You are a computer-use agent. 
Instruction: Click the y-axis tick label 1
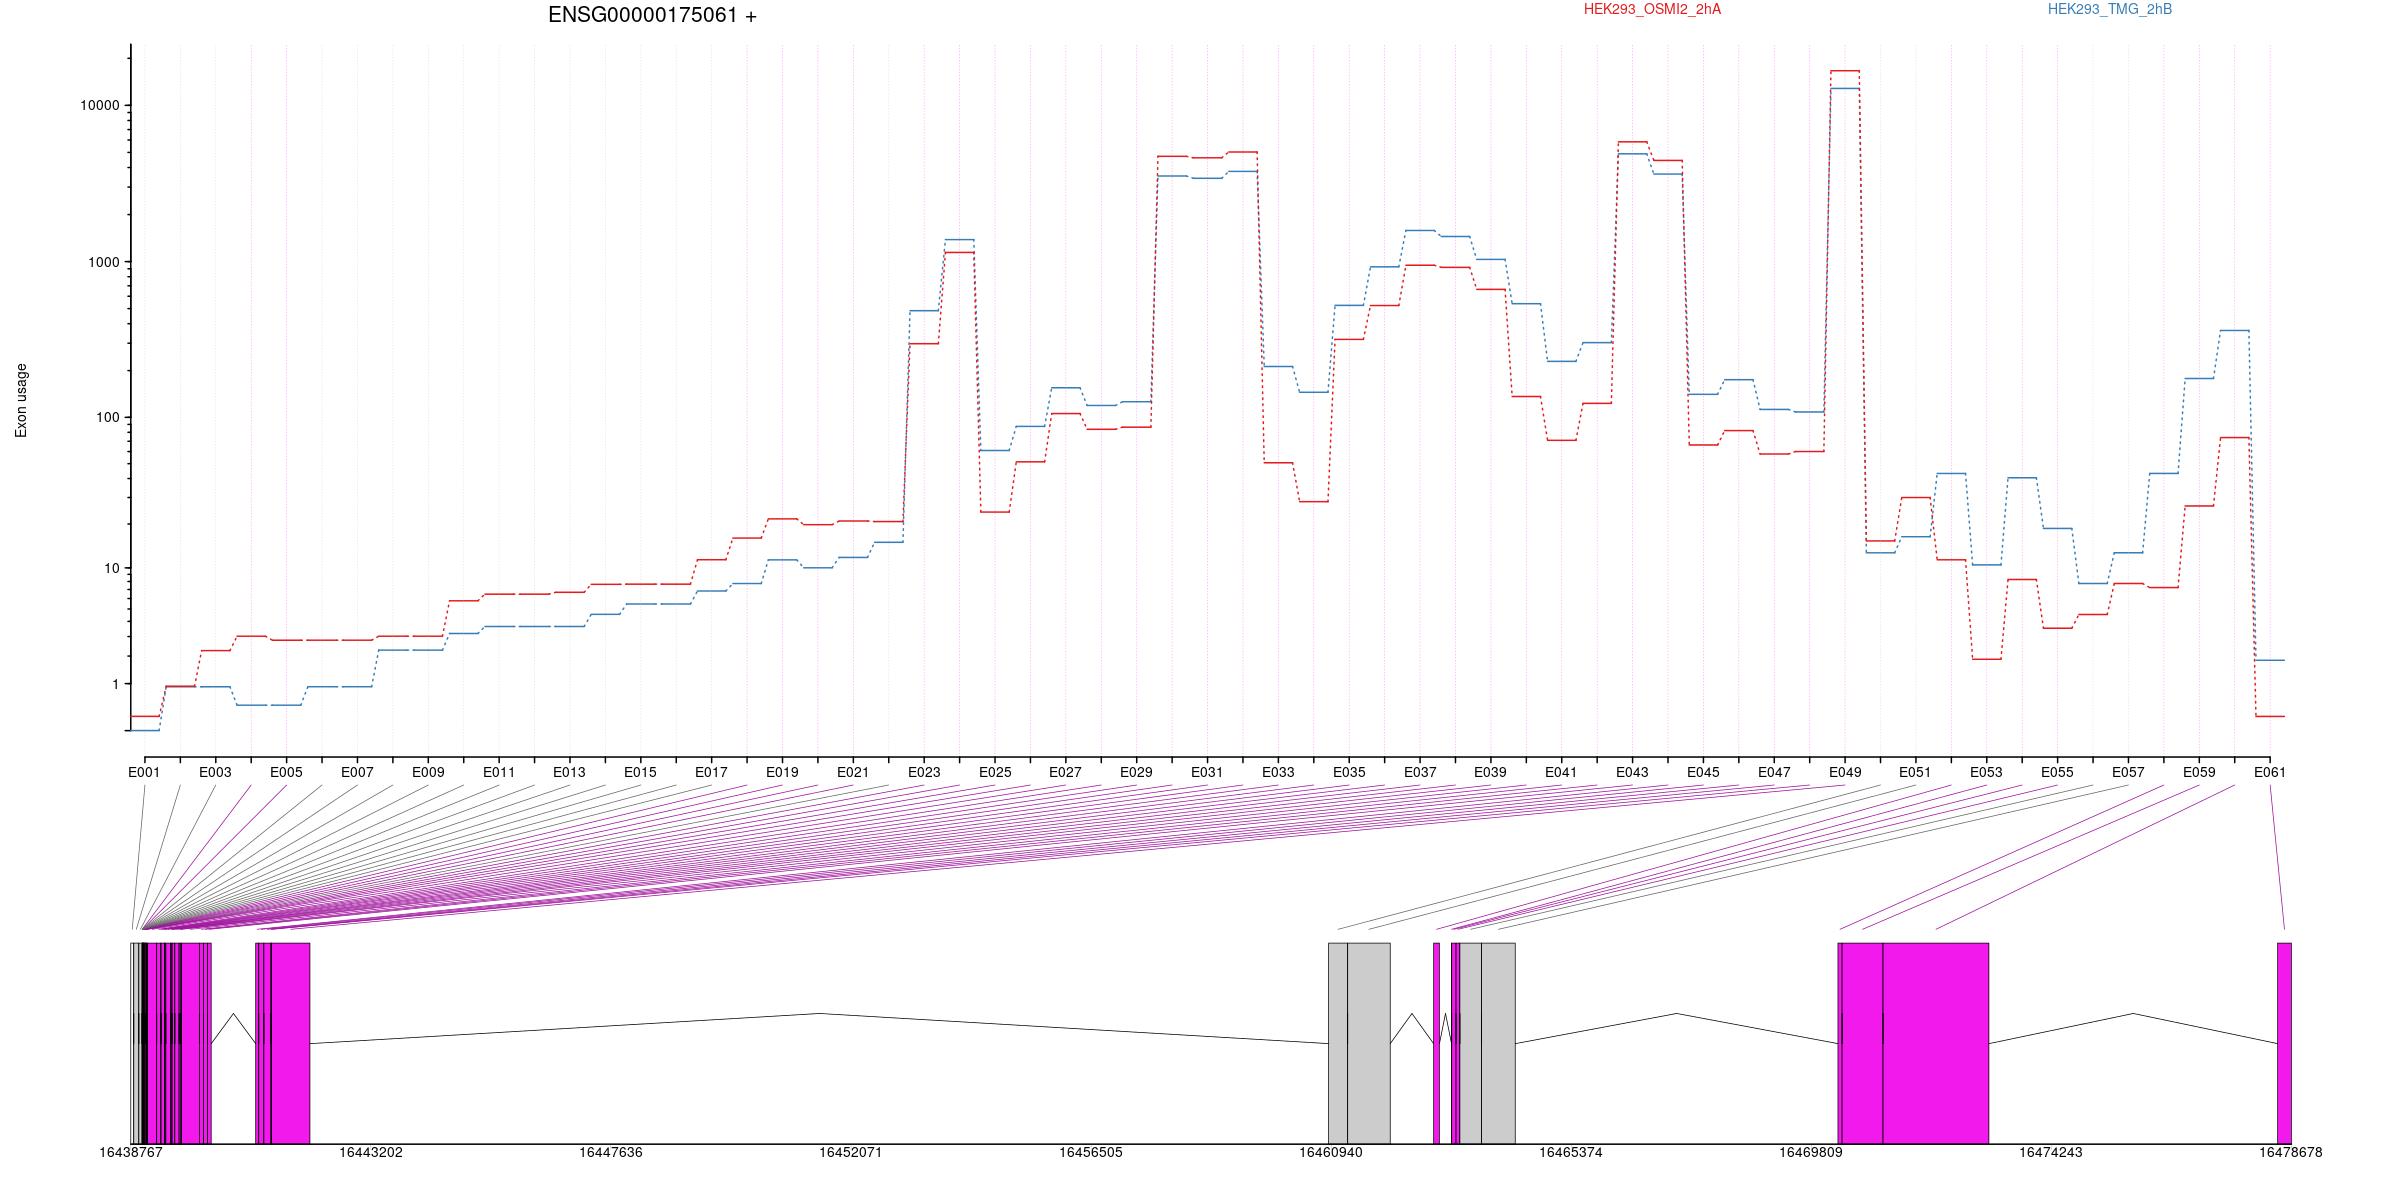(116, 684)
